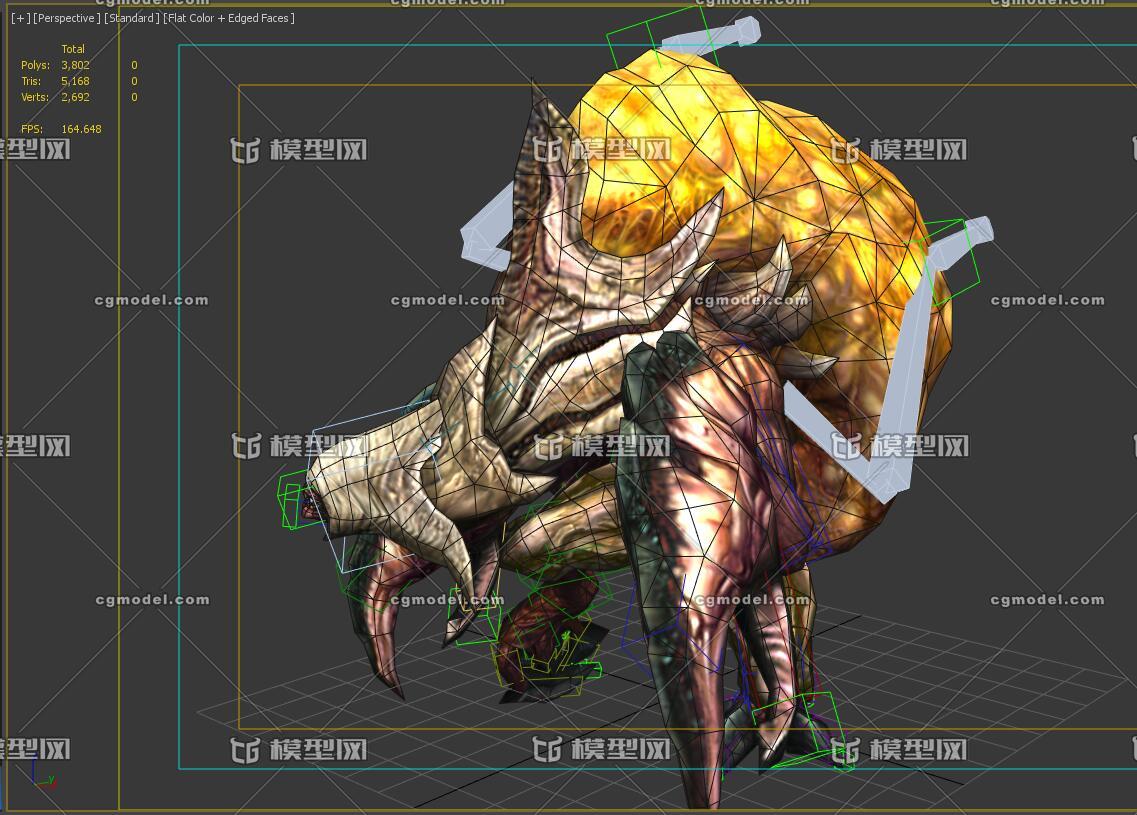Click the Verts count 2,692 statistic
Viewport: 1137px width, 815px height.
coord(75,97)
